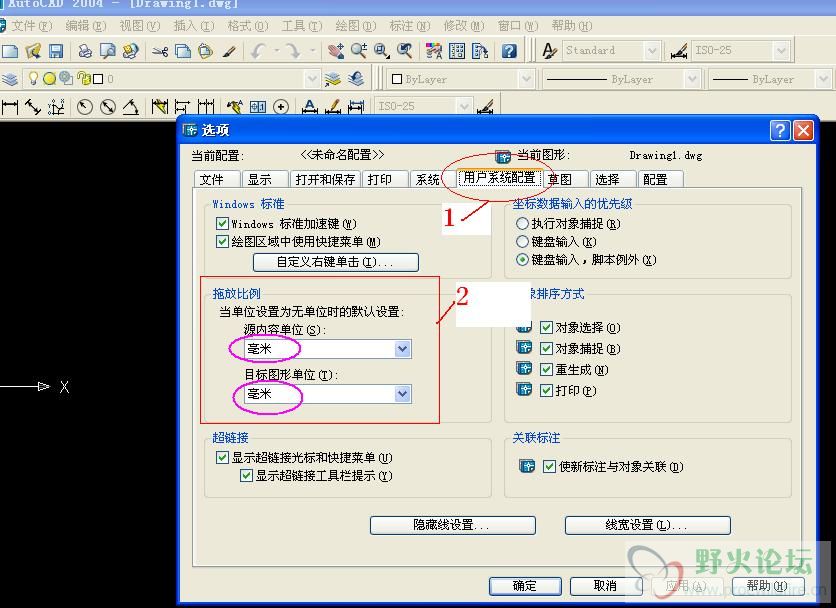Open the 工具(T) menu
The width and height of the screenshot is (836, 608).
(x=302, y=26)
